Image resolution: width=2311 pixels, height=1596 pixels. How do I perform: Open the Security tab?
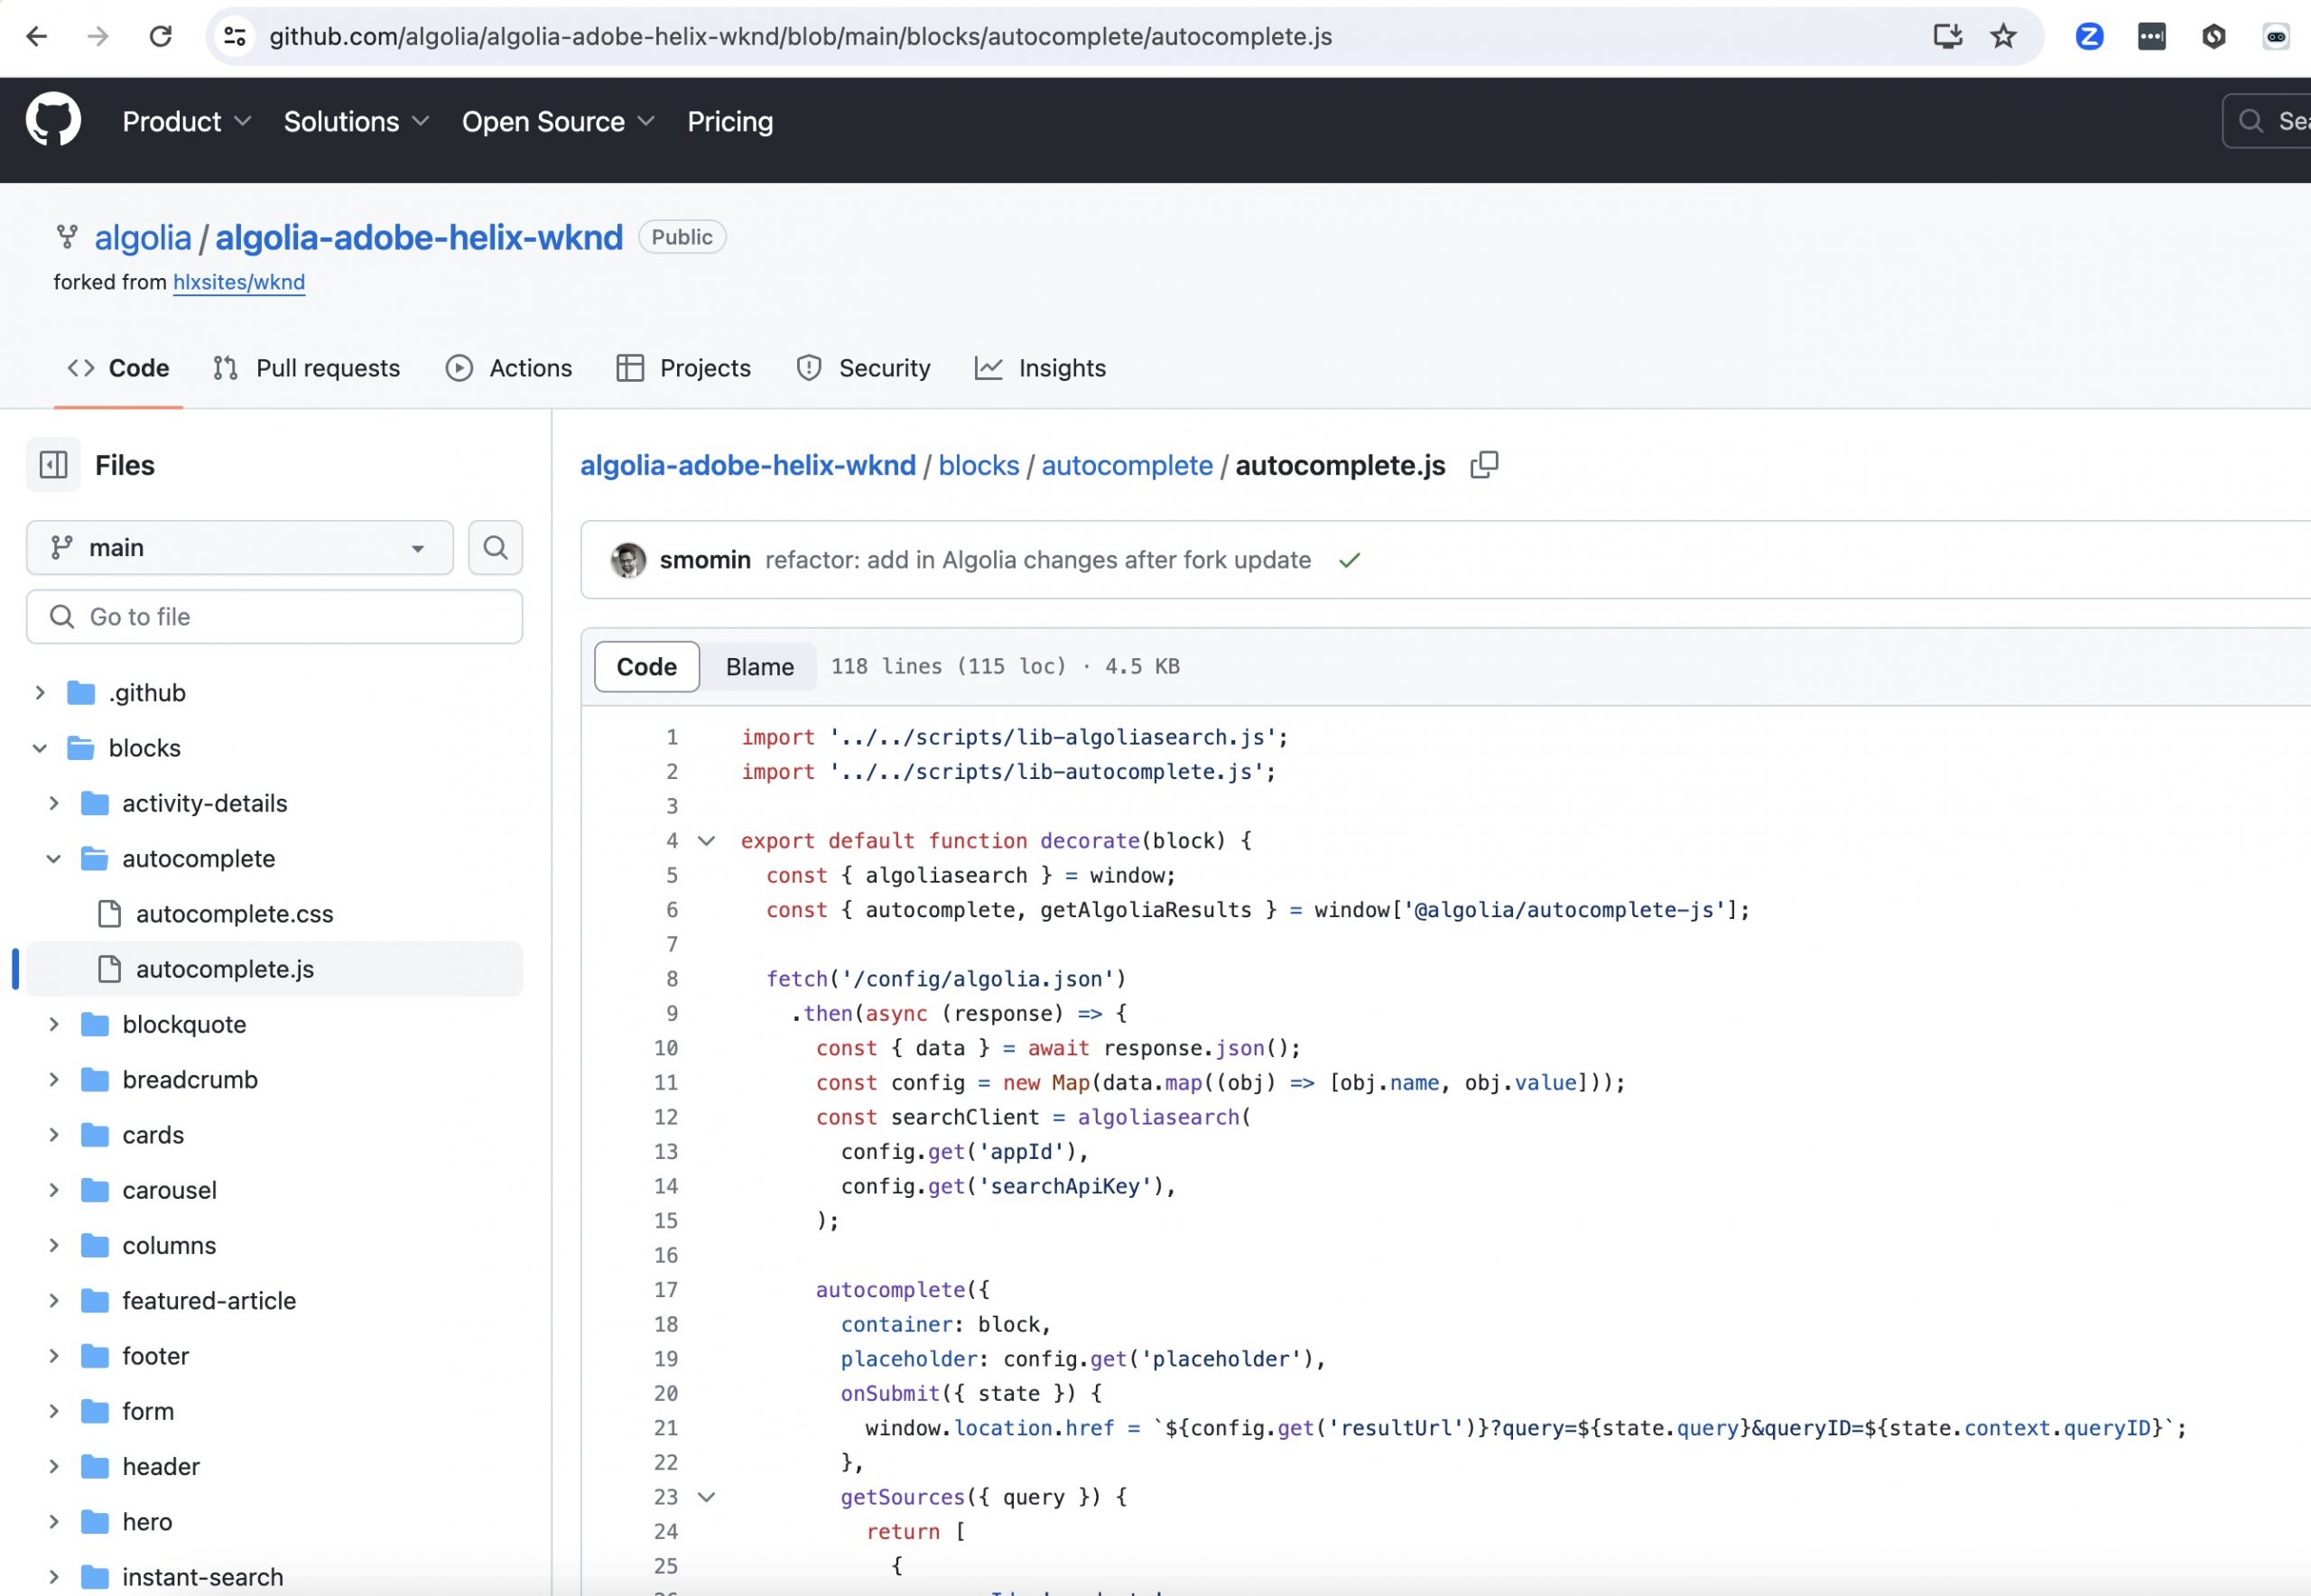(x=863, y=368)
